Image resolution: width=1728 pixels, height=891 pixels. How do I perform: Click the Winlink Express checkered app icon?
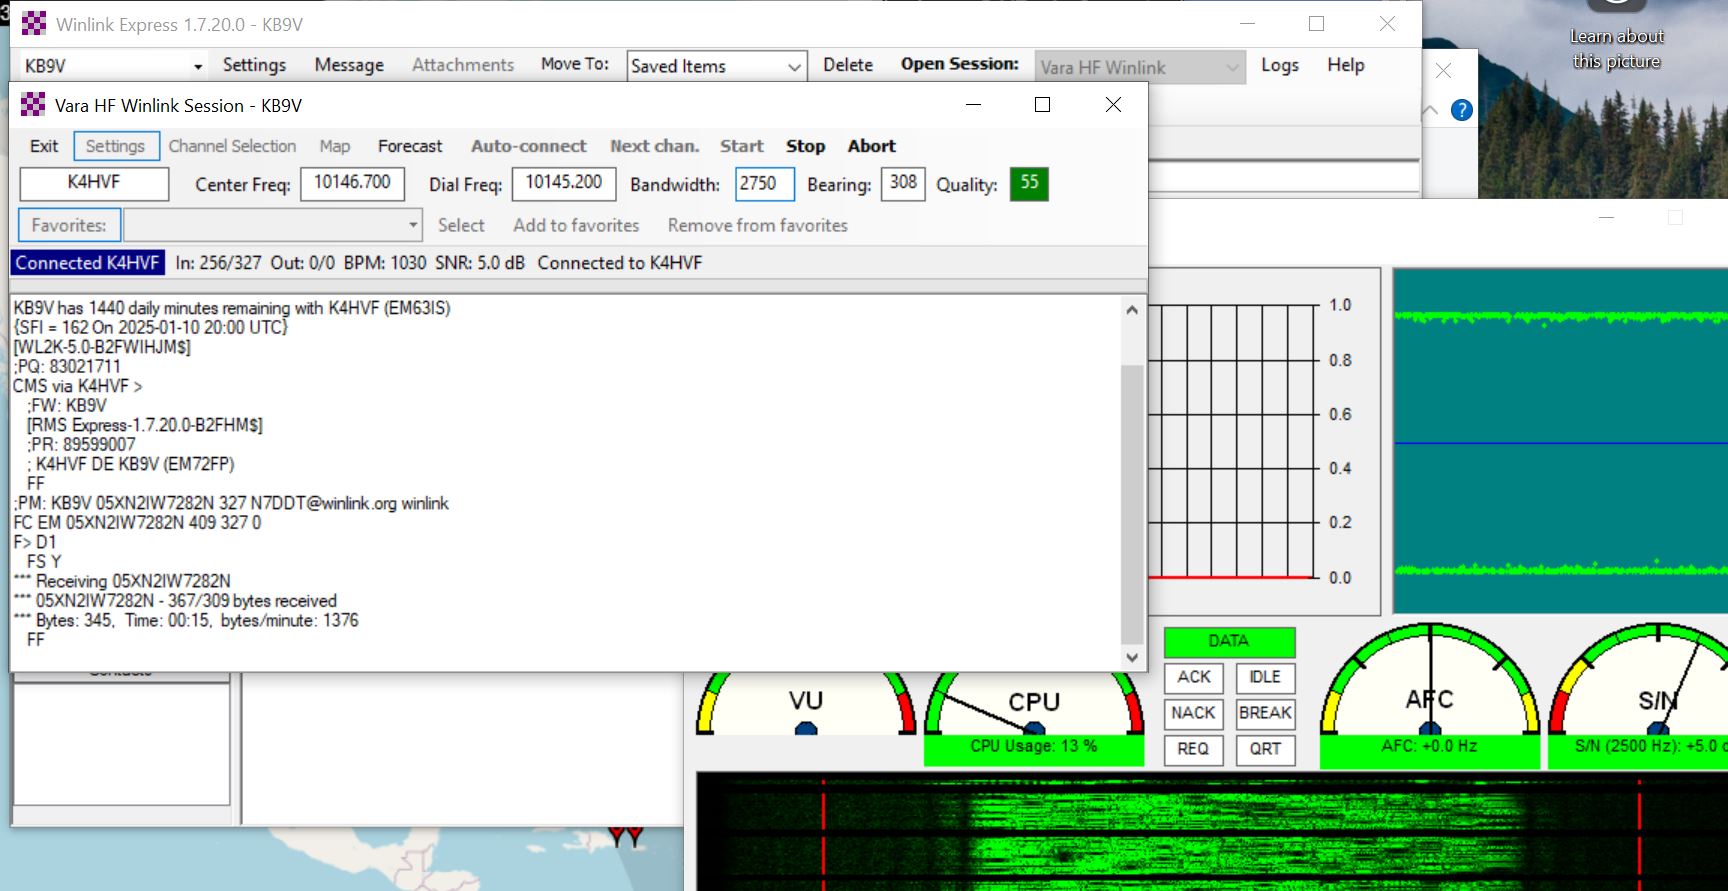pos(33,23)
